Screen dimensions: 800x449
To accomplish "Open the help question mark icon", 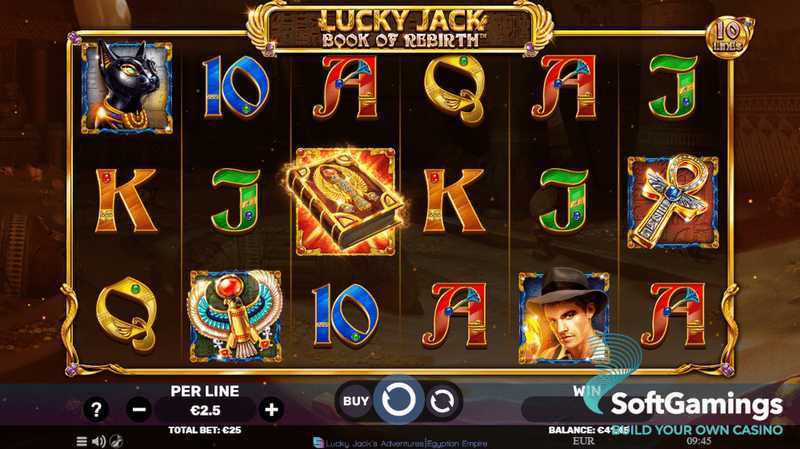I will (x=96, y=409).
